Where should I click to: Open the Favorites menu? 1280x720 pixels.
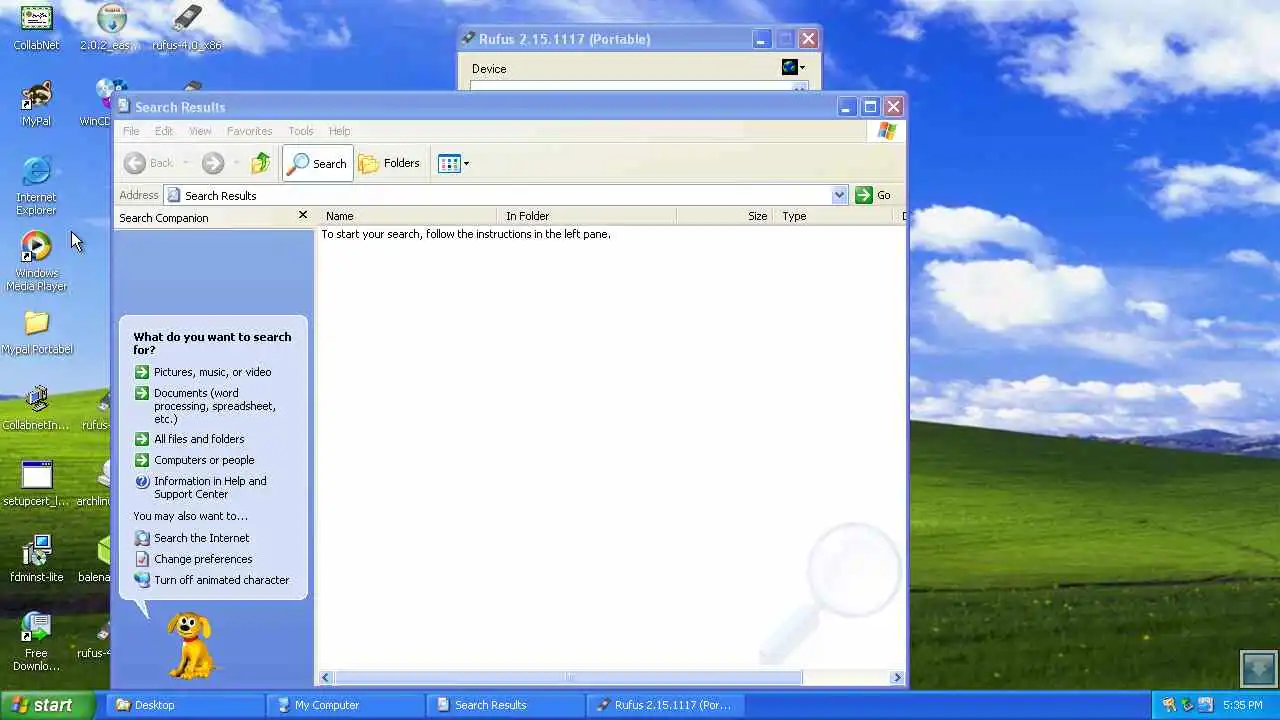(249, 131)
